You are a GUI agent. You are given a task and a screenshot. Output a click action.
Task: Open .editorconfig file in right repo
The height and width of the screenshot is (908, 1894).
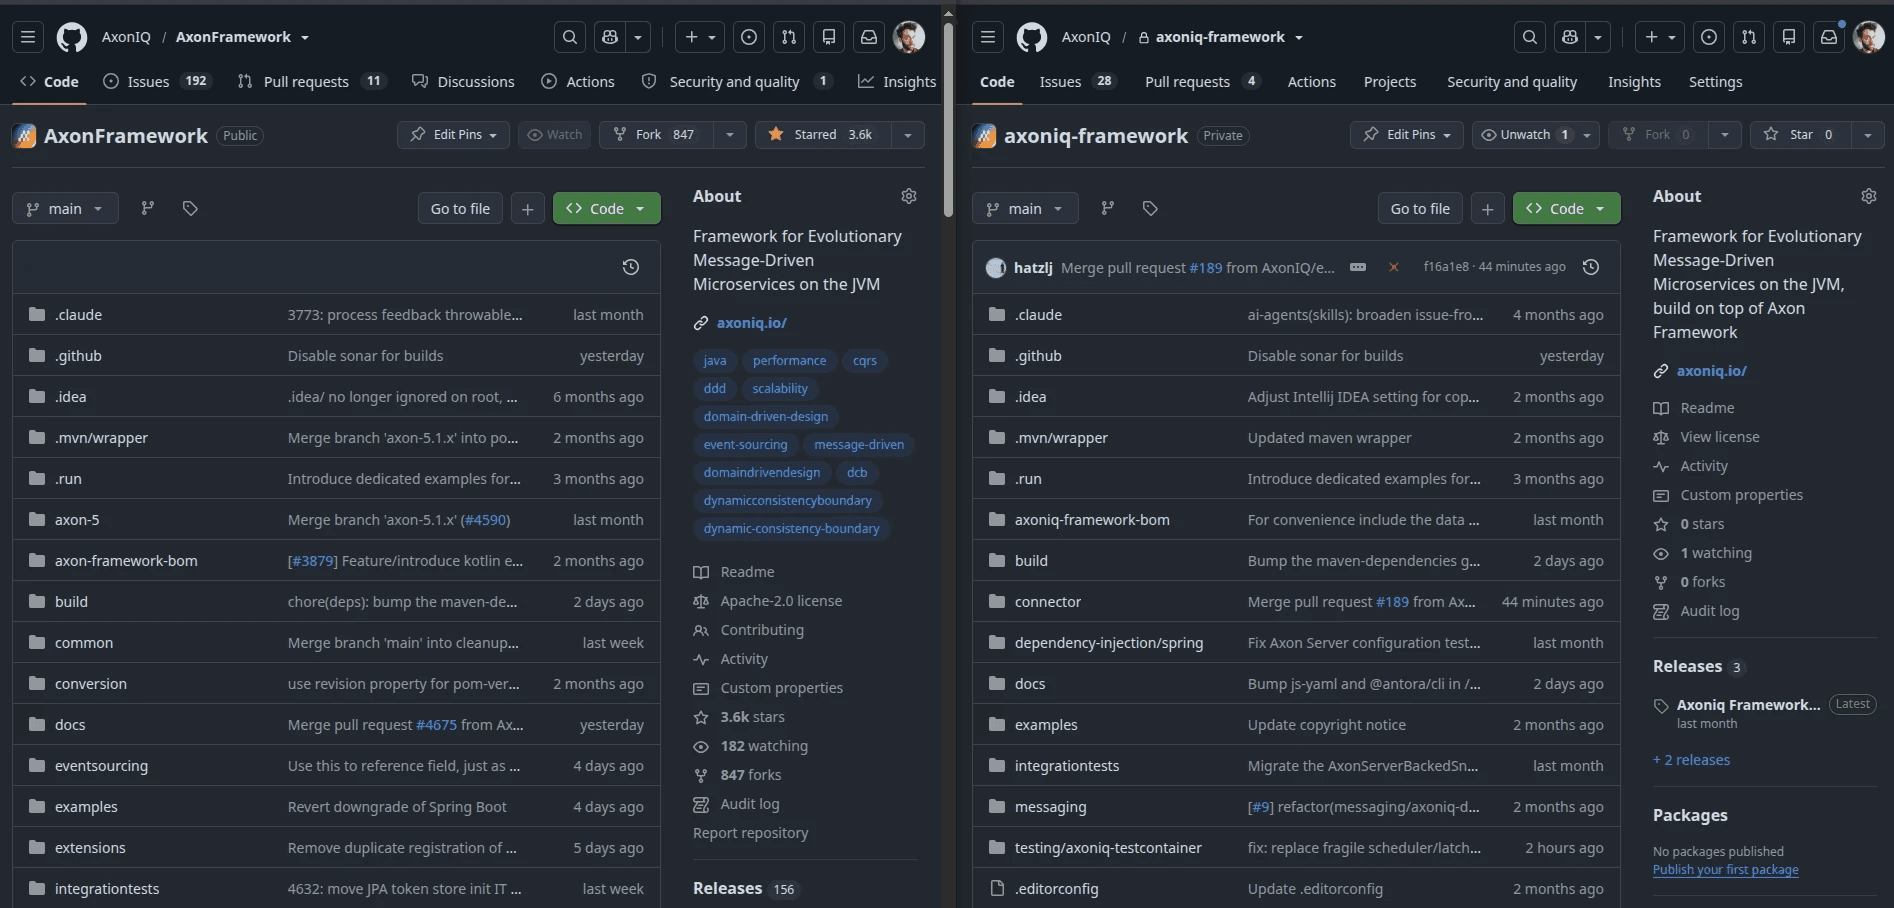[1056, 889]
